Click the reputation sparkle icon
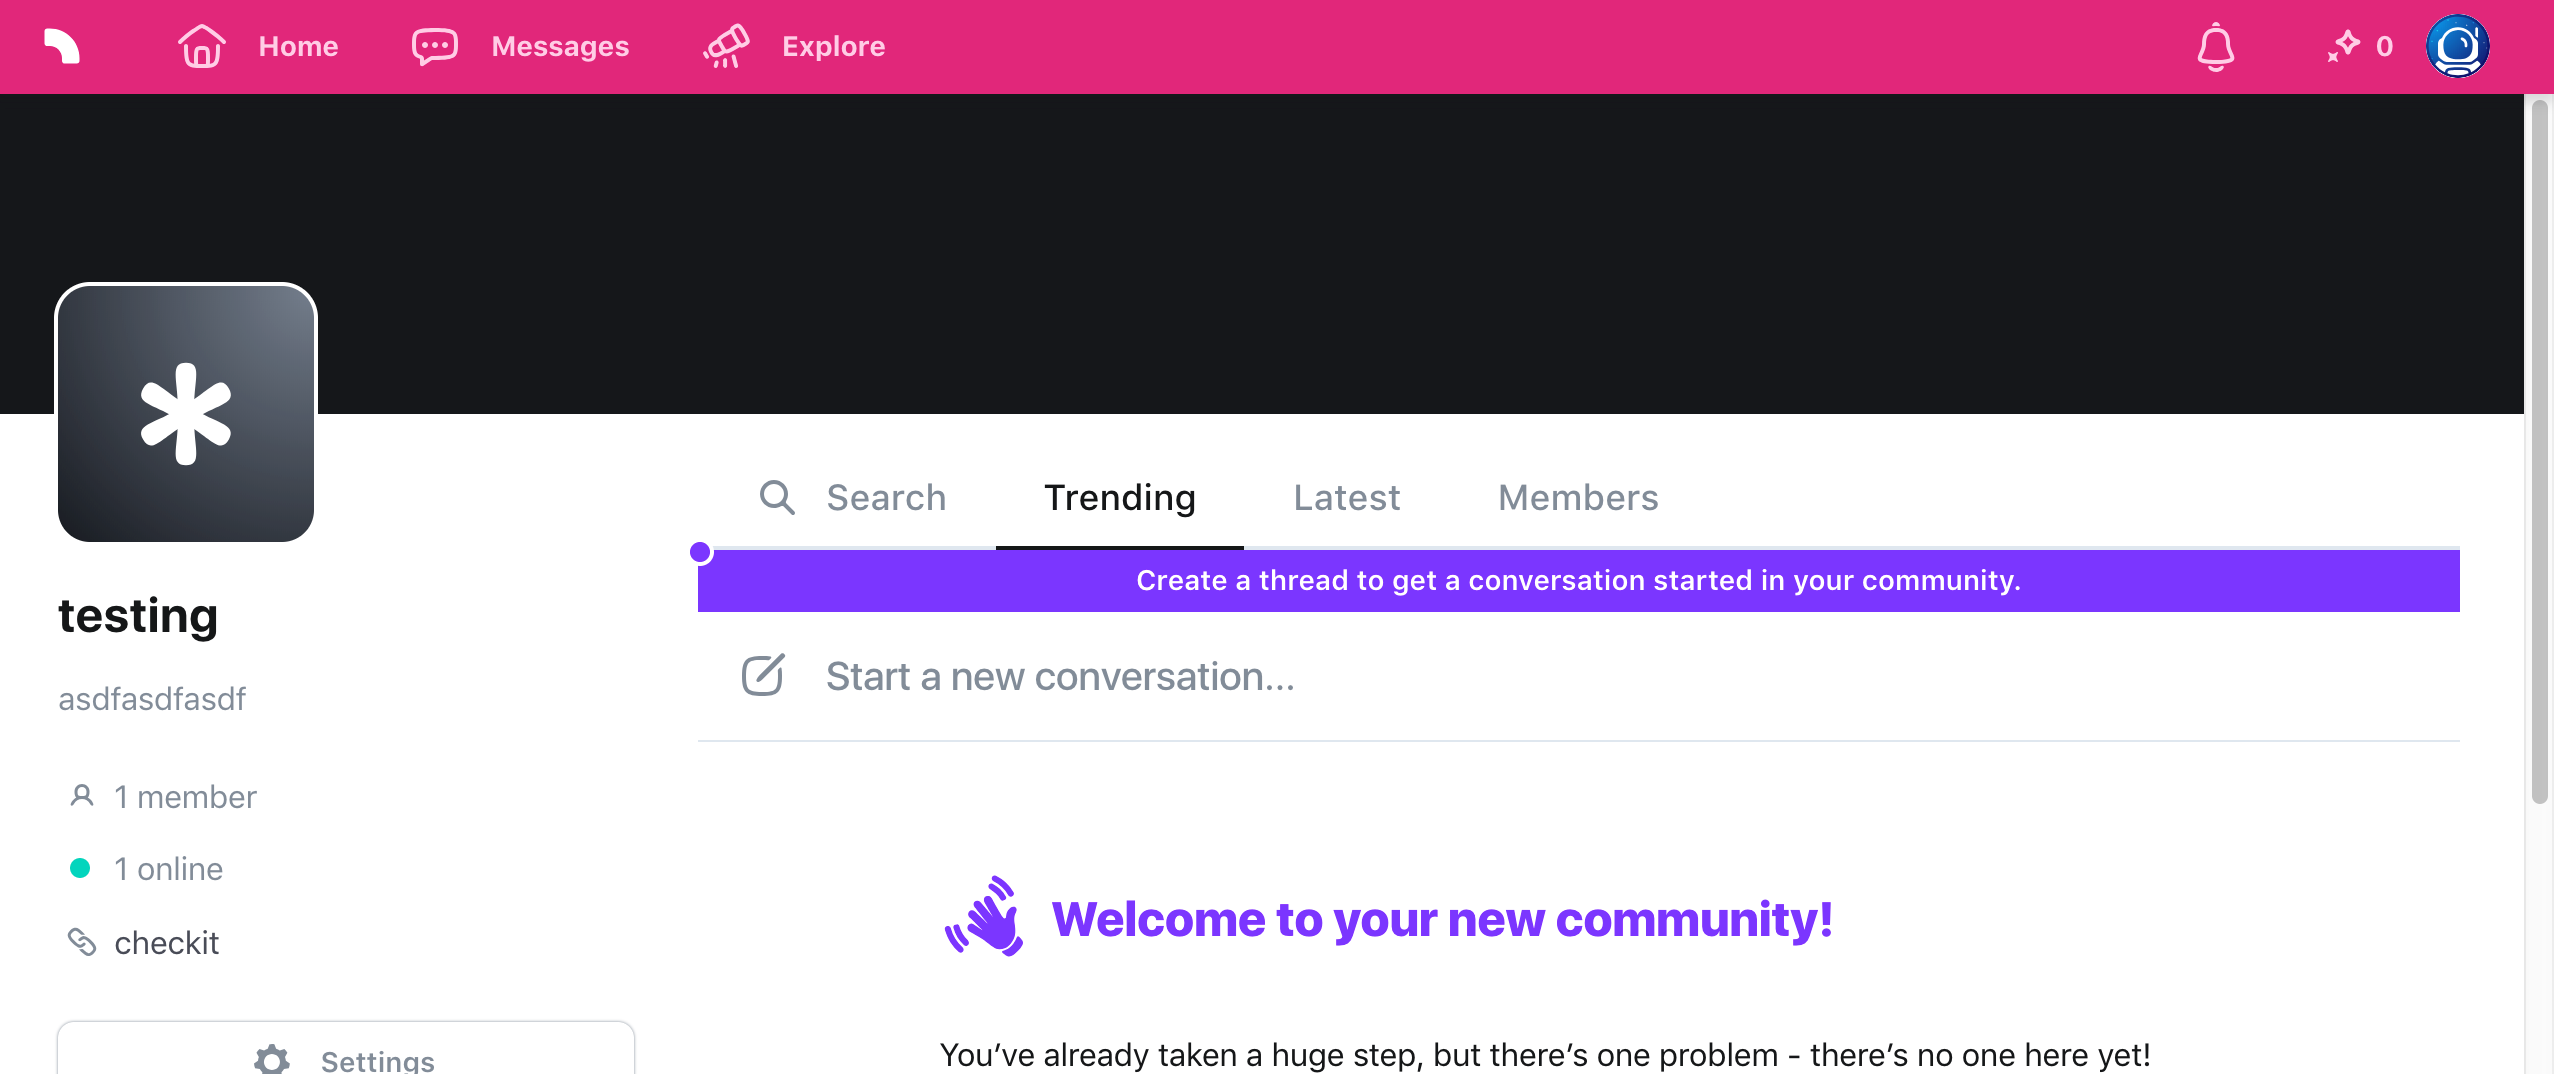Screen dimensions: 2554x1074 (x=2343, y=46)
